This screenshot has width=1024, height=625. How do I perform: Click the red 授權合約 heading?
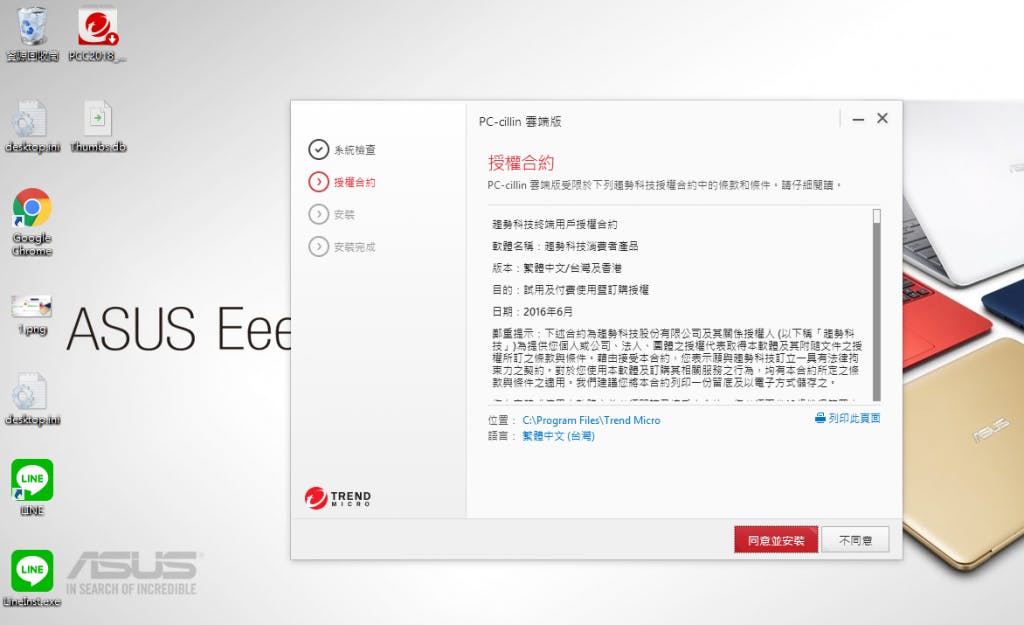pos(520,163)
